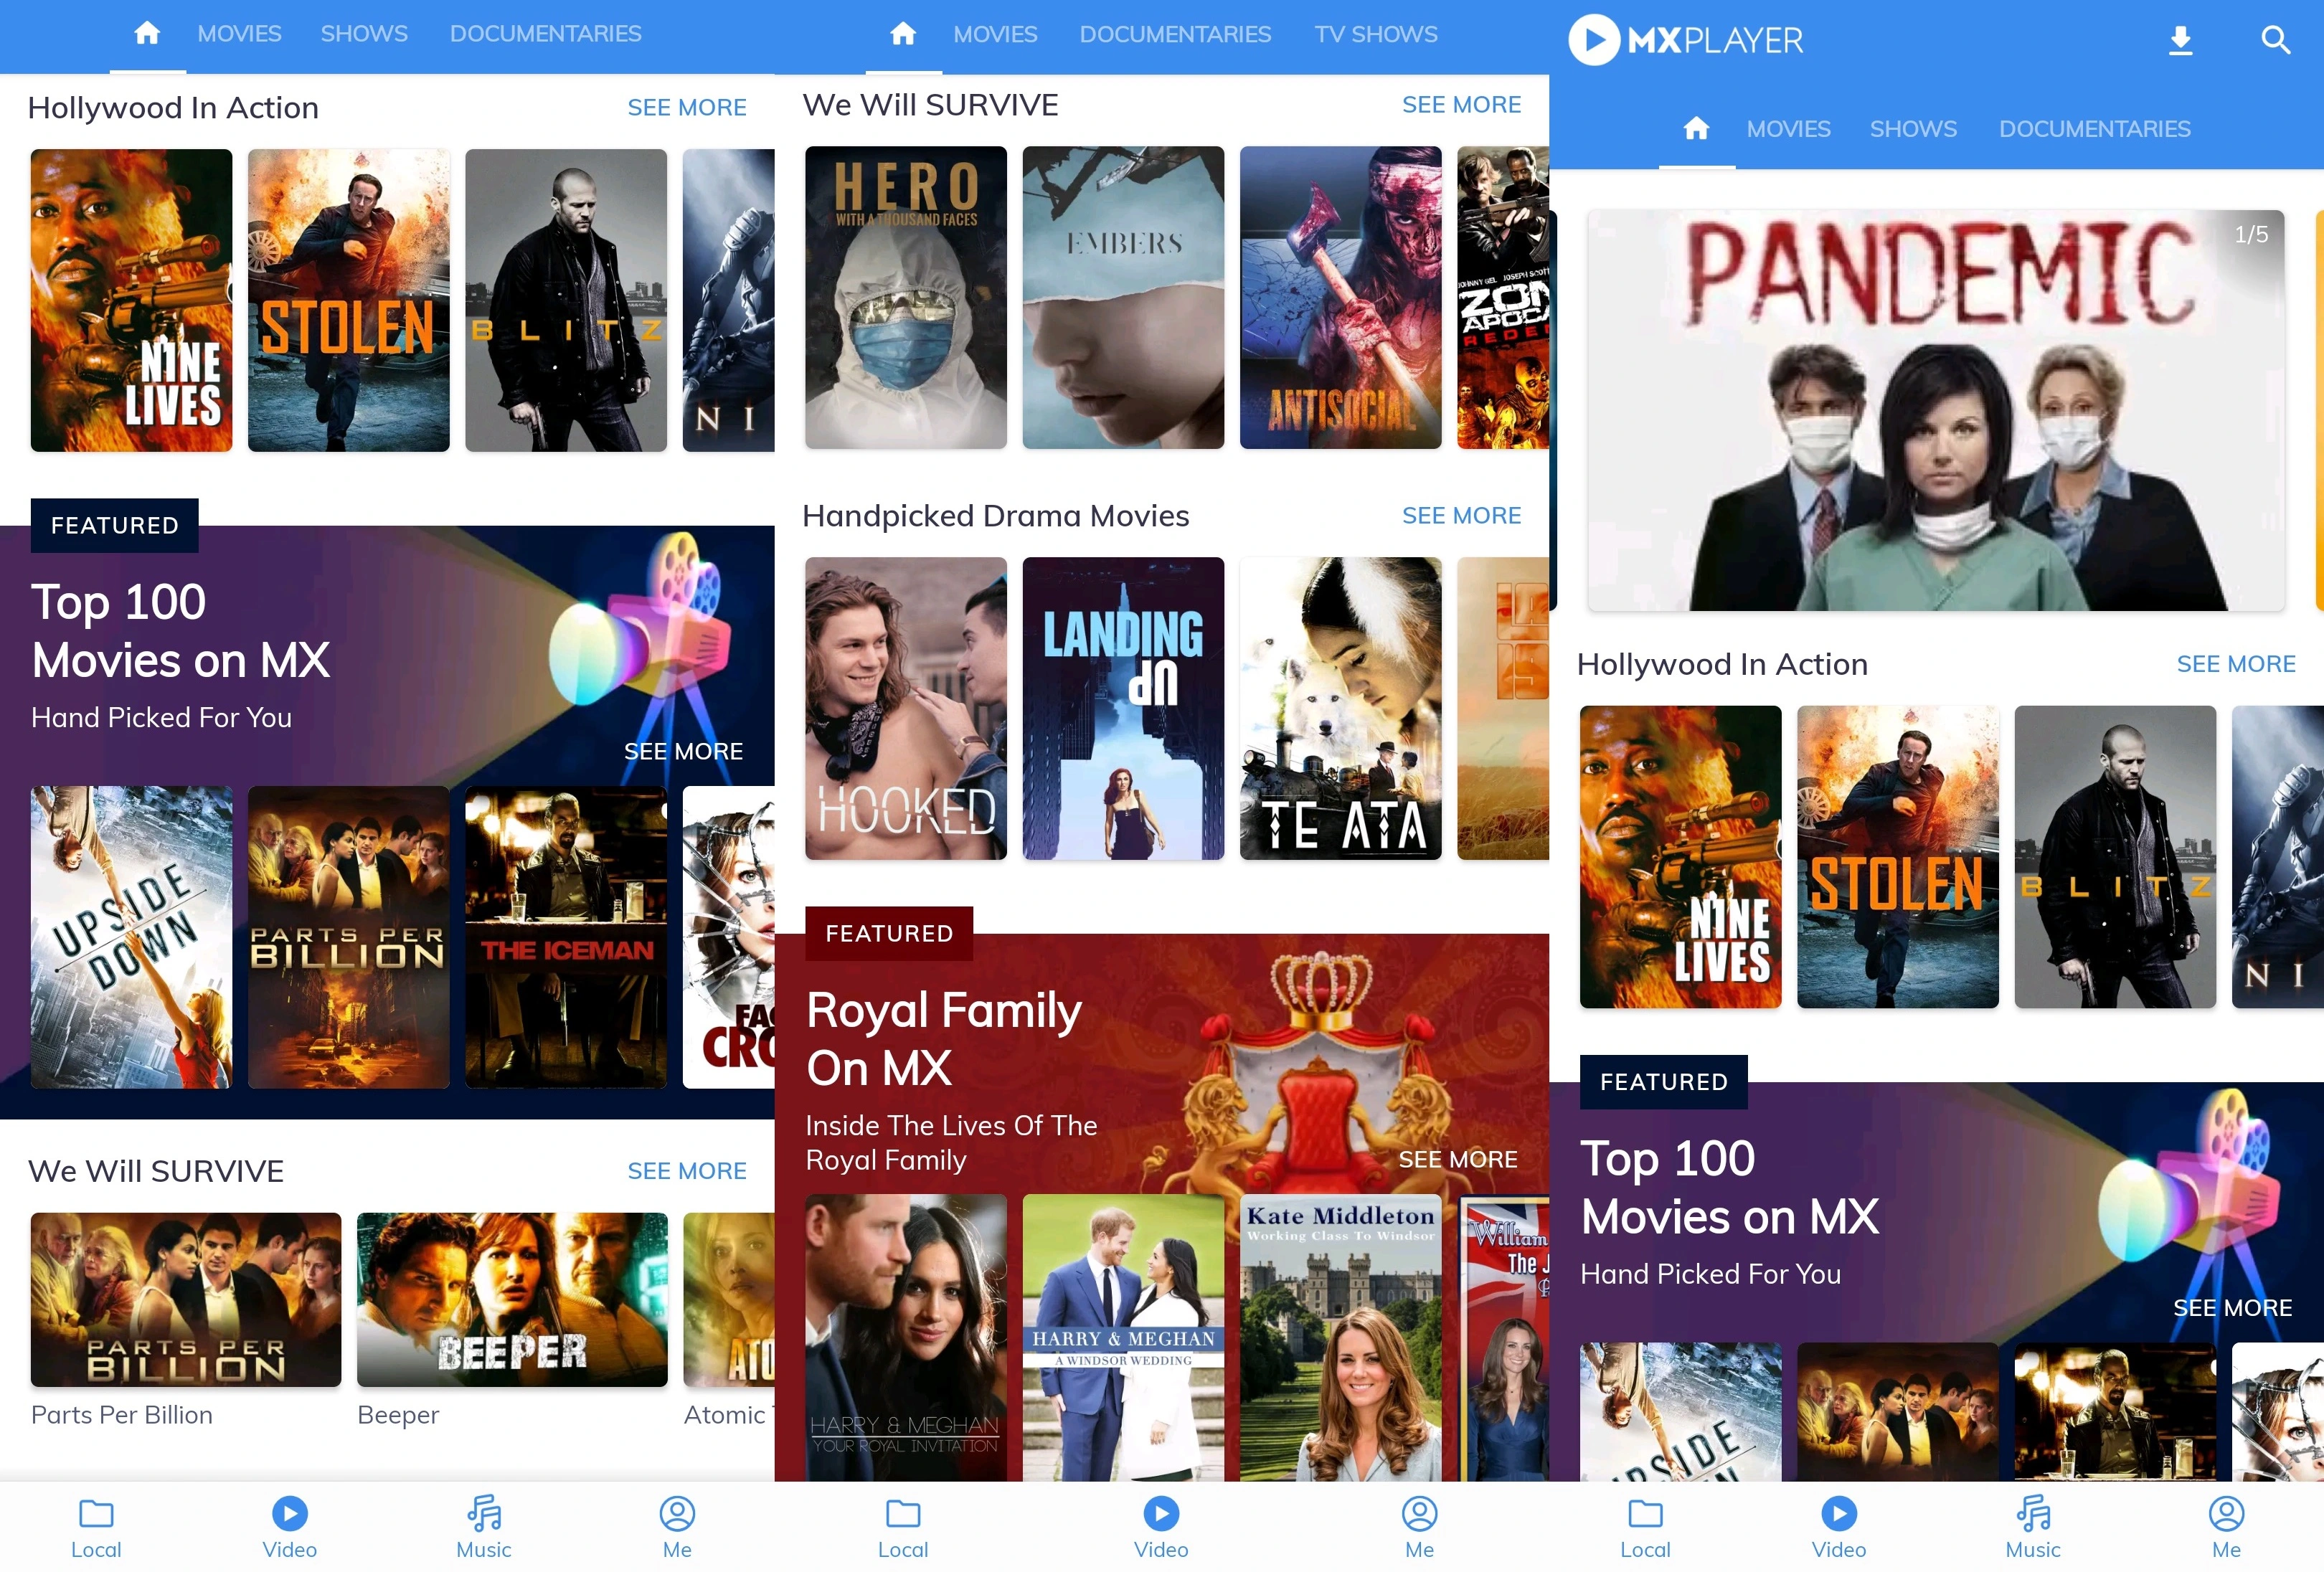Open Hero With a Thousand Faces poster
Viewport: 2324px width, 1572px height.
[x=906, y=297]
